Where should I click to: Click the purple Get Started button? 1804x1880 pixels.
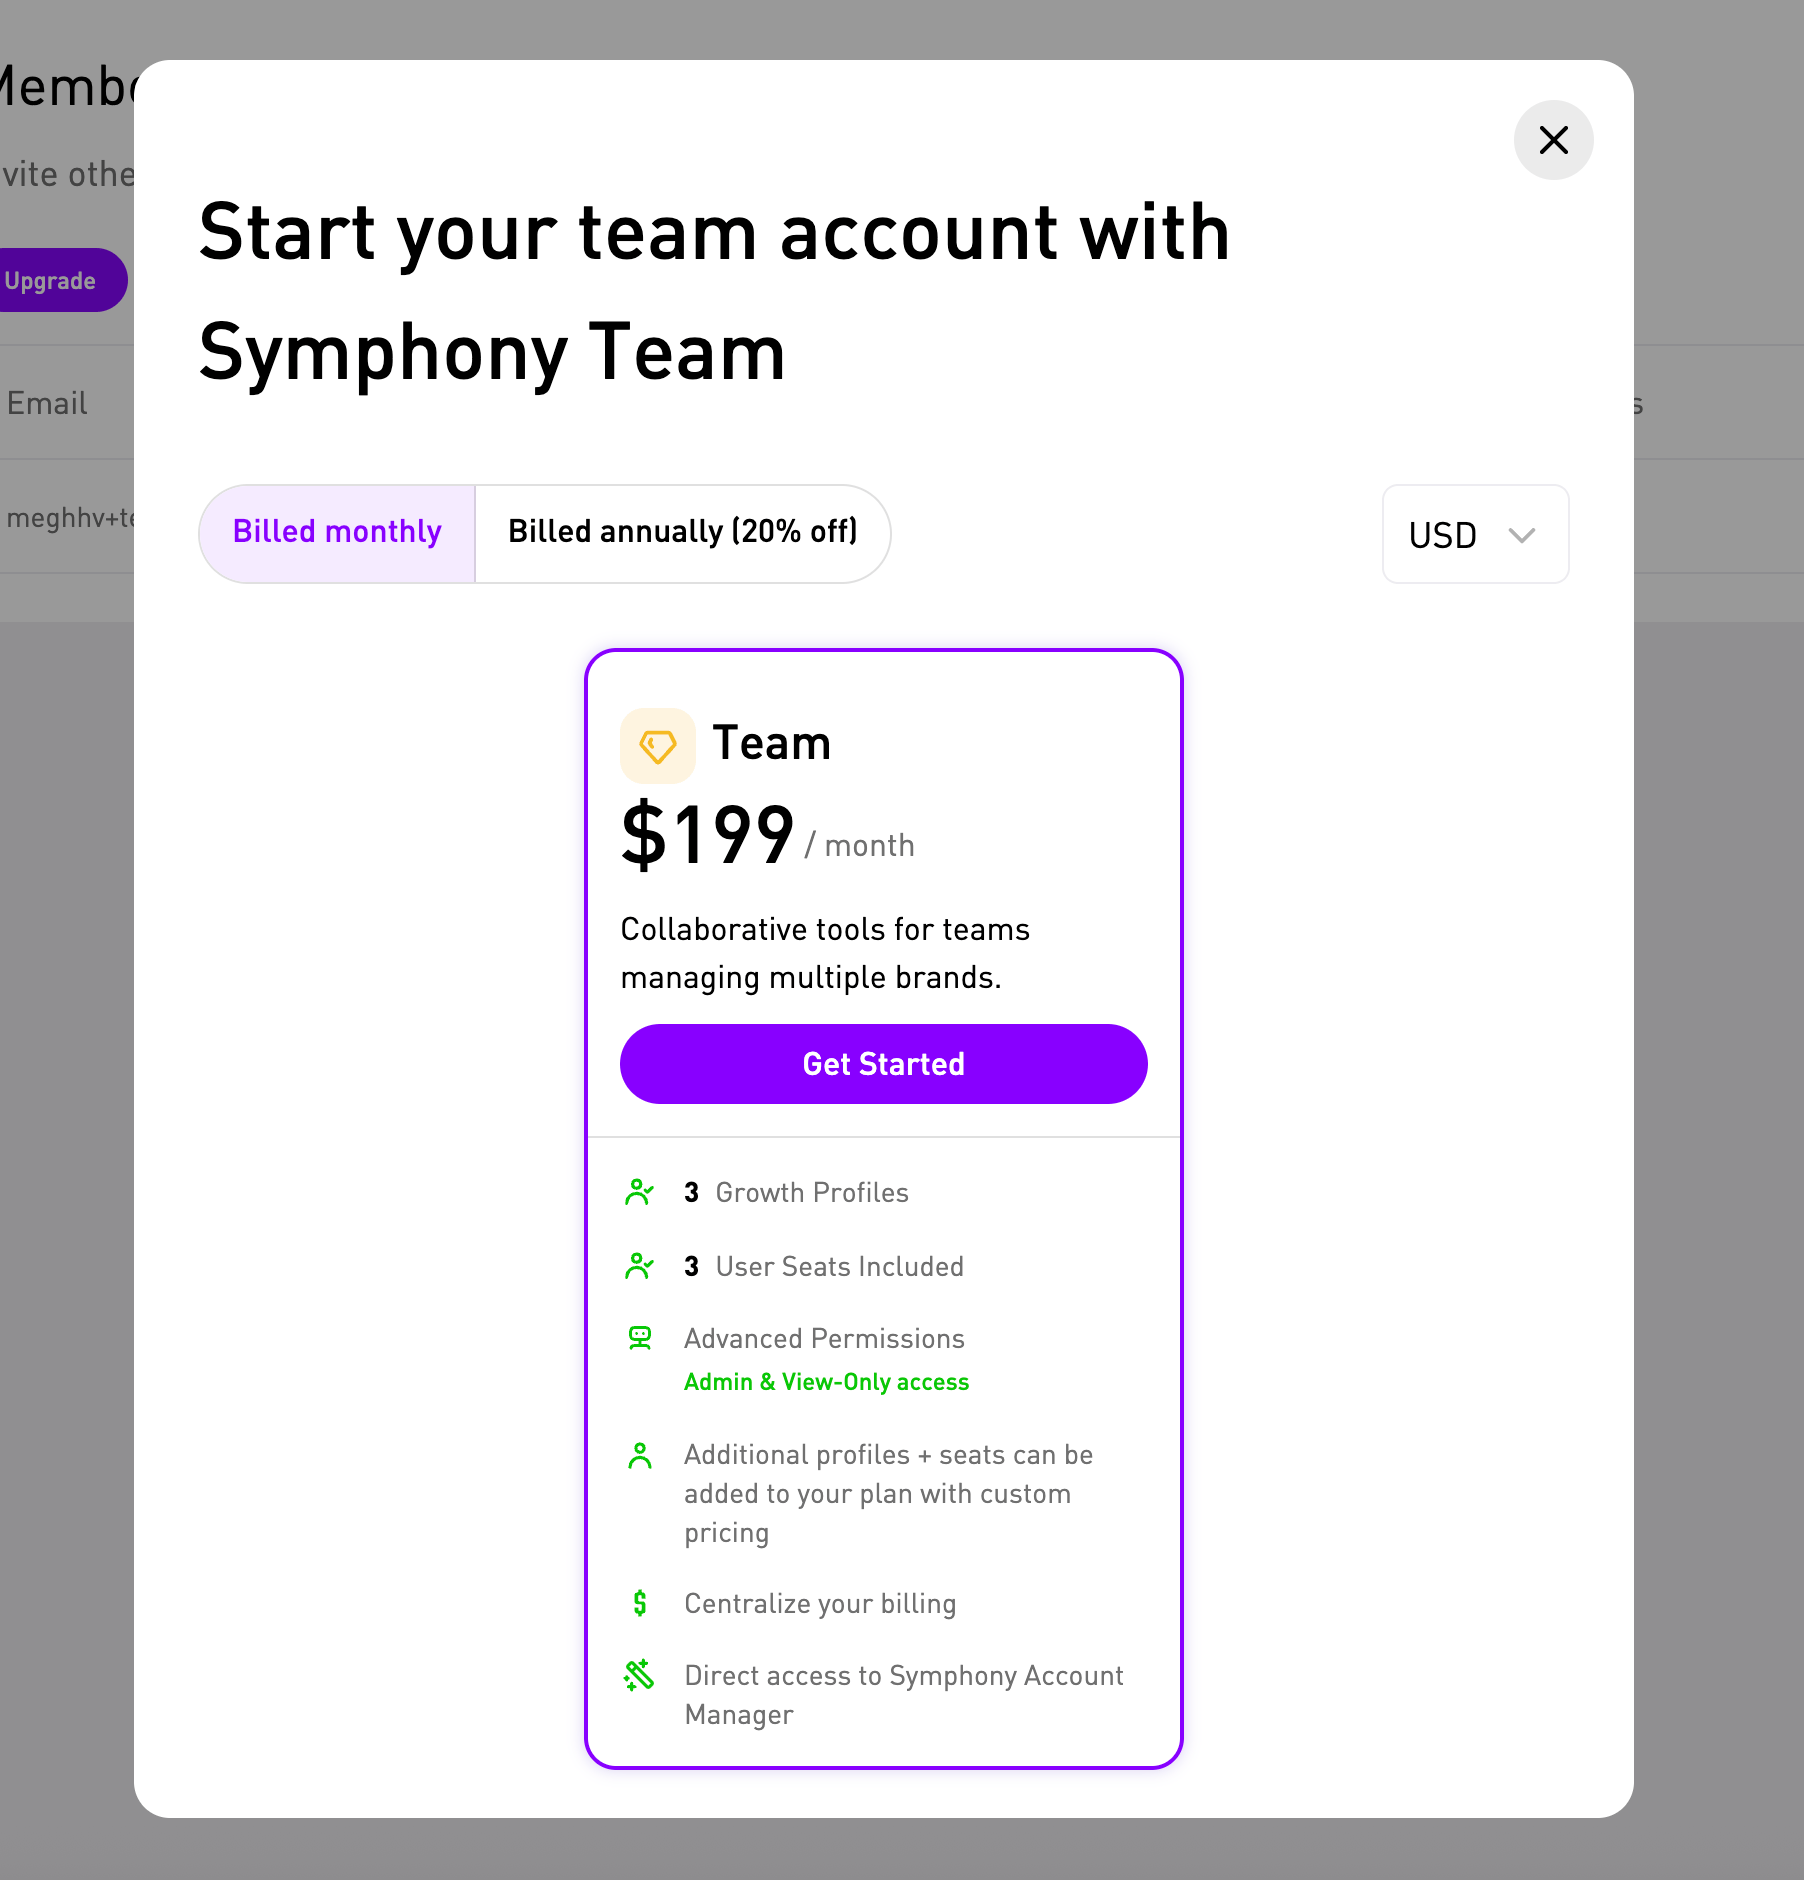(883, 1064)
